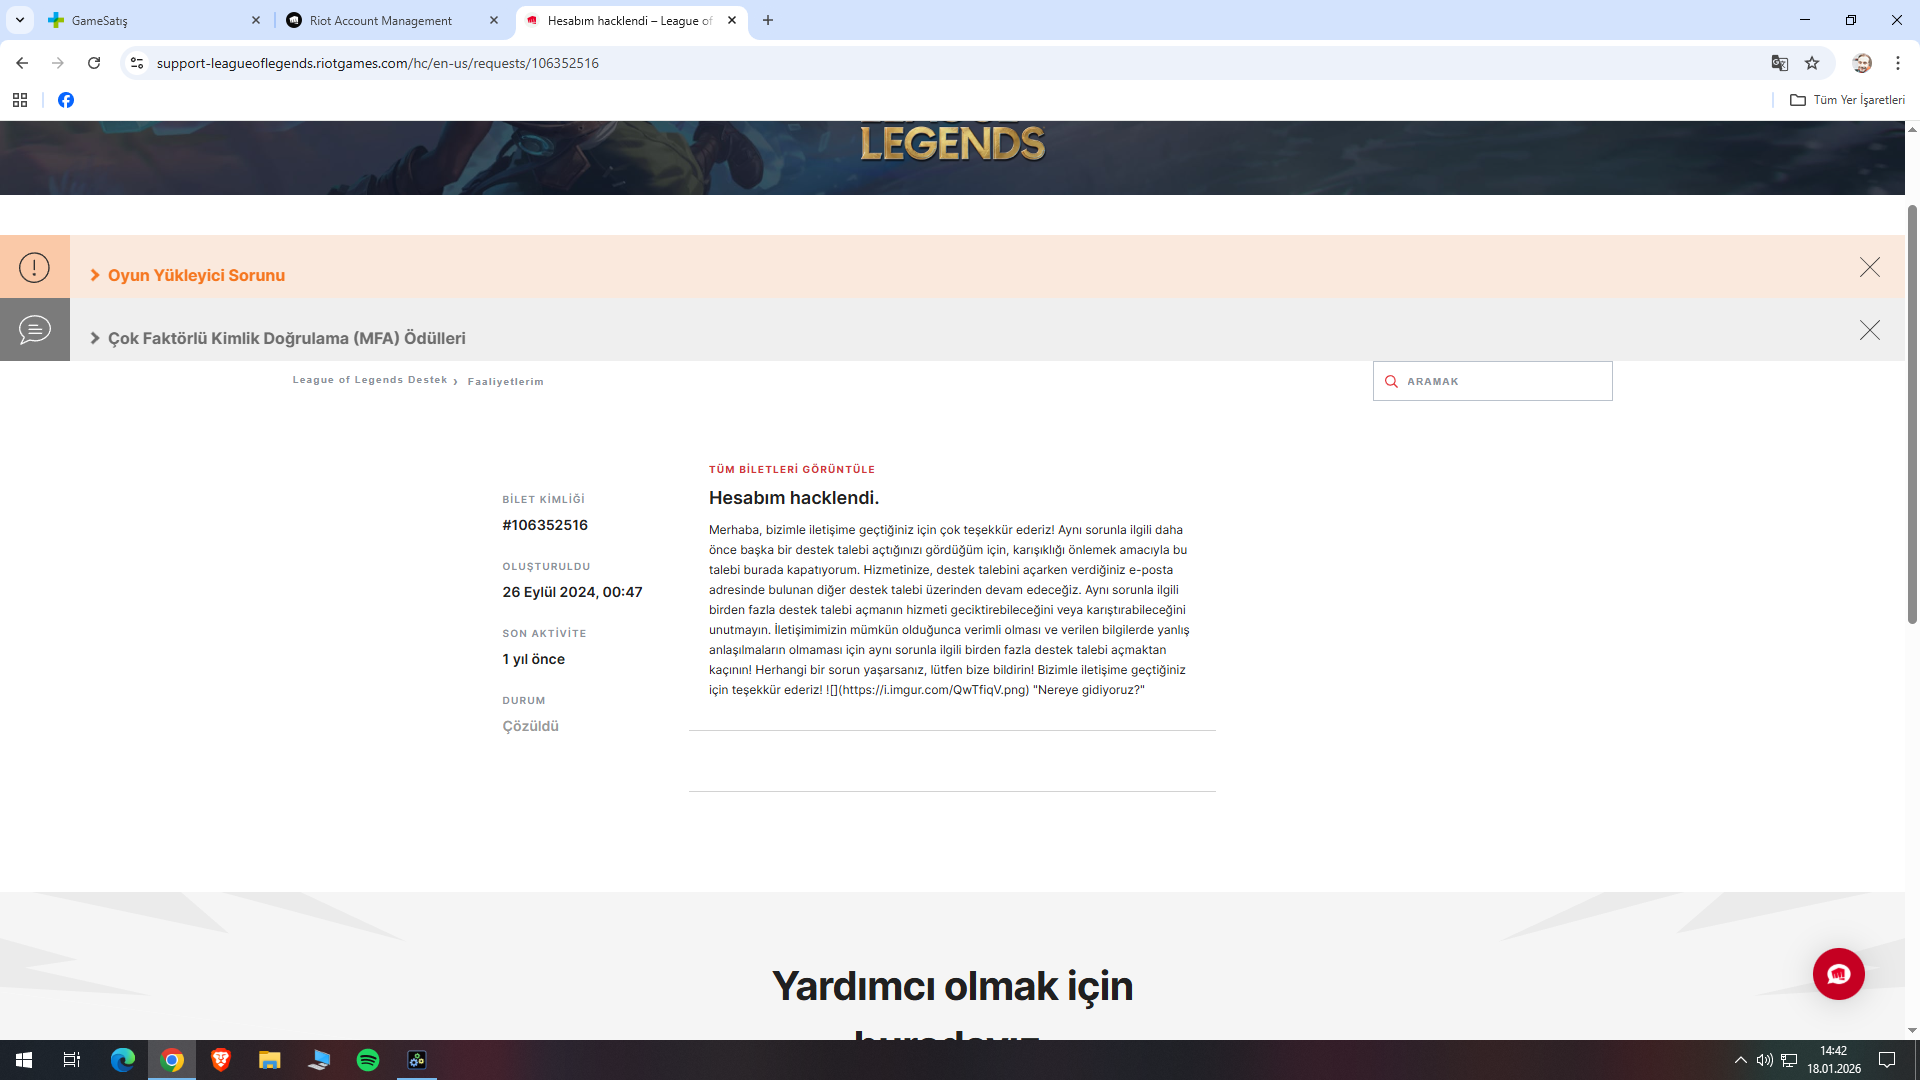
Task: Open the apps grid in the bookmarks bar
Action: [20, 100]
